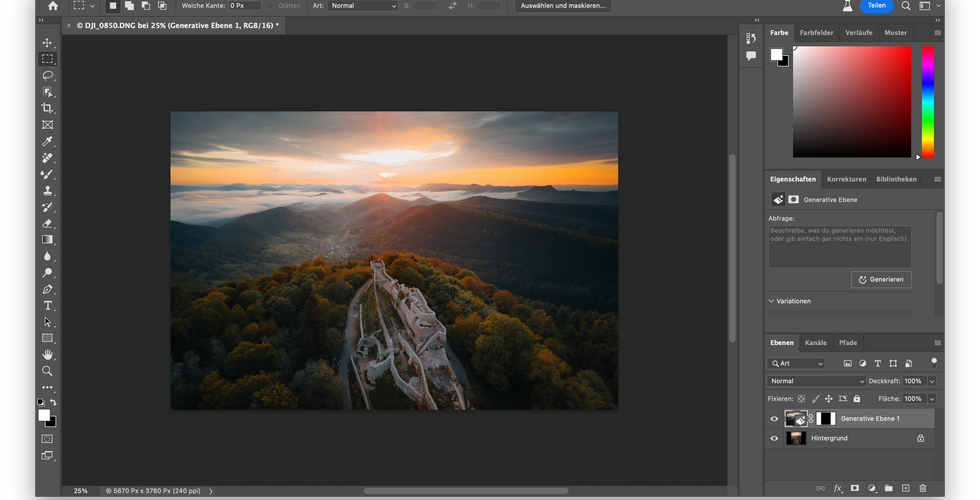Select the Clone Stamp tool
The image size is (980, 500).
47,191
